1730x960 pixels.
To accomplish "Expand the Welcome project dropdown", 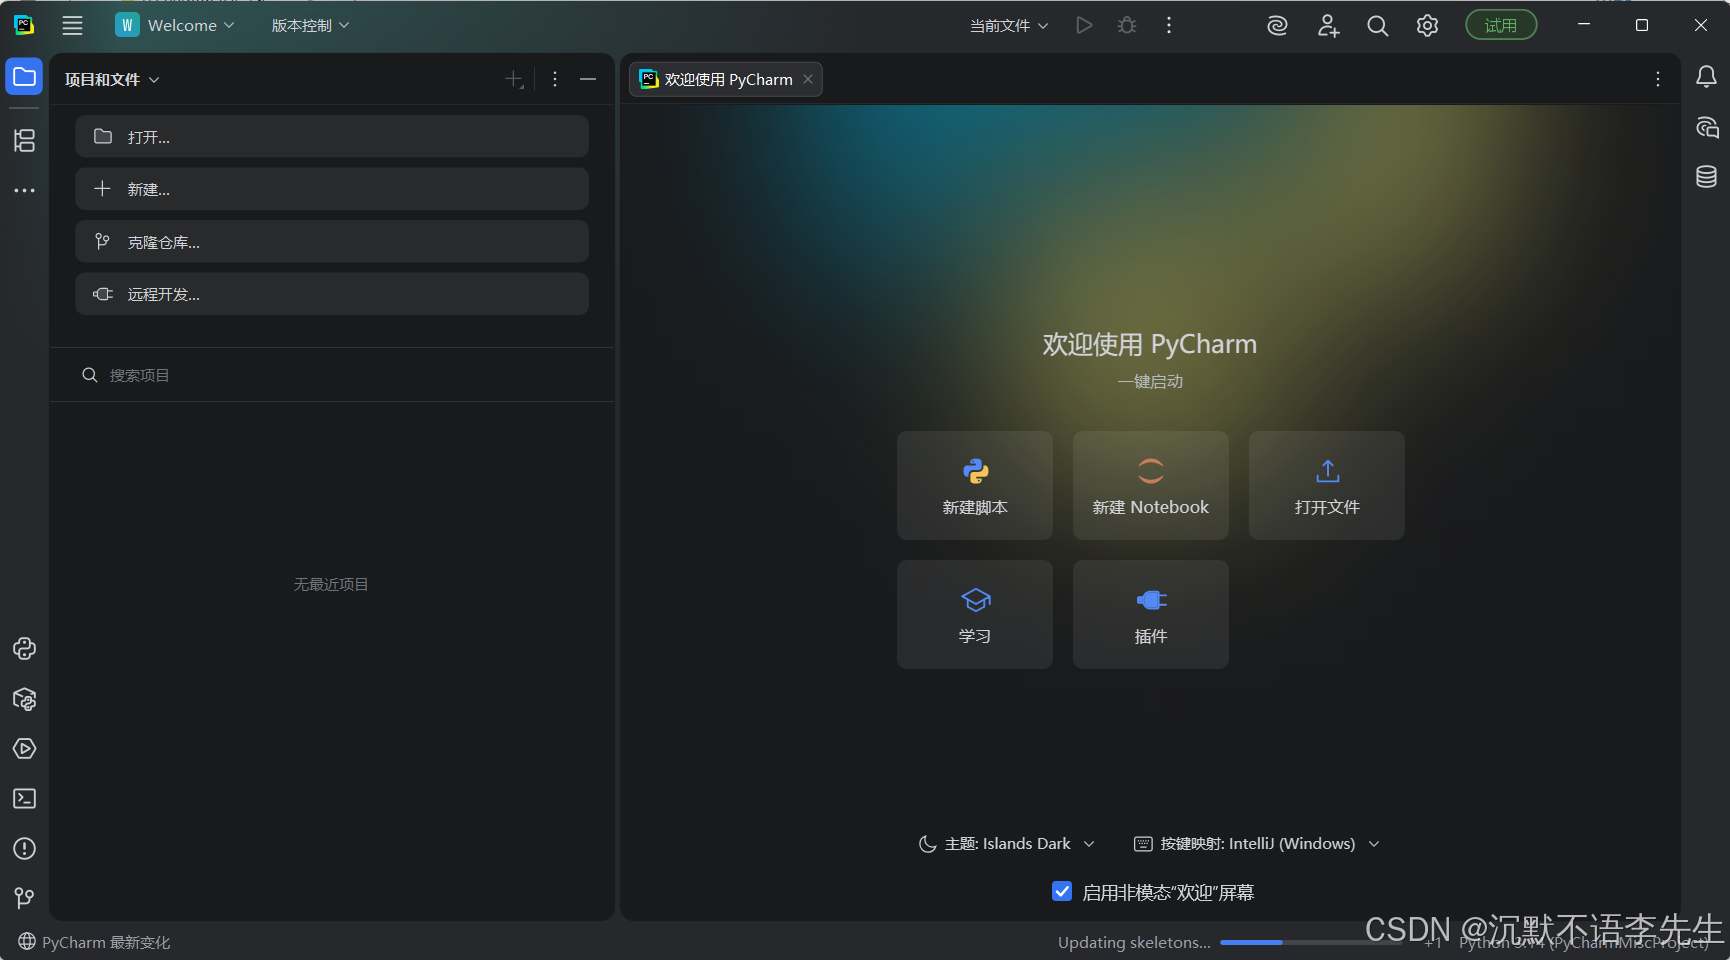I will click(176, 26).
